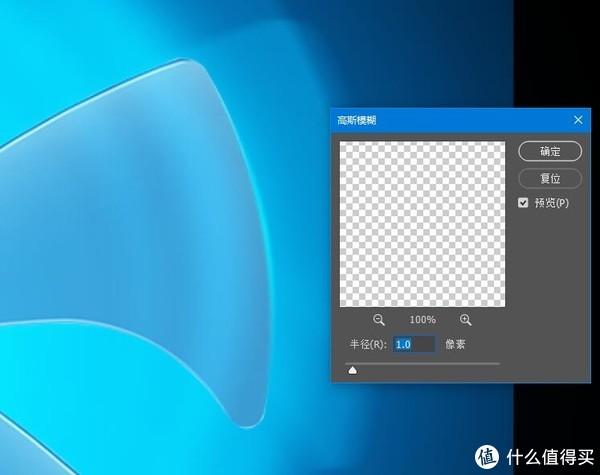Click the 100% zoom level text

click(422, 320)
